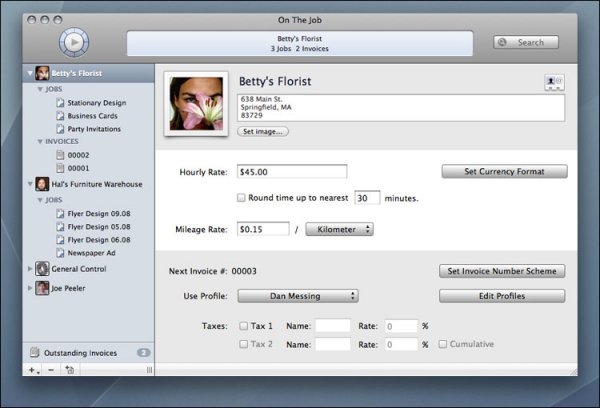600x408 pixels.
Task: Click the Hourly Rate field showing $45.00
Action: pyautogui.click(x=292, y=171)
